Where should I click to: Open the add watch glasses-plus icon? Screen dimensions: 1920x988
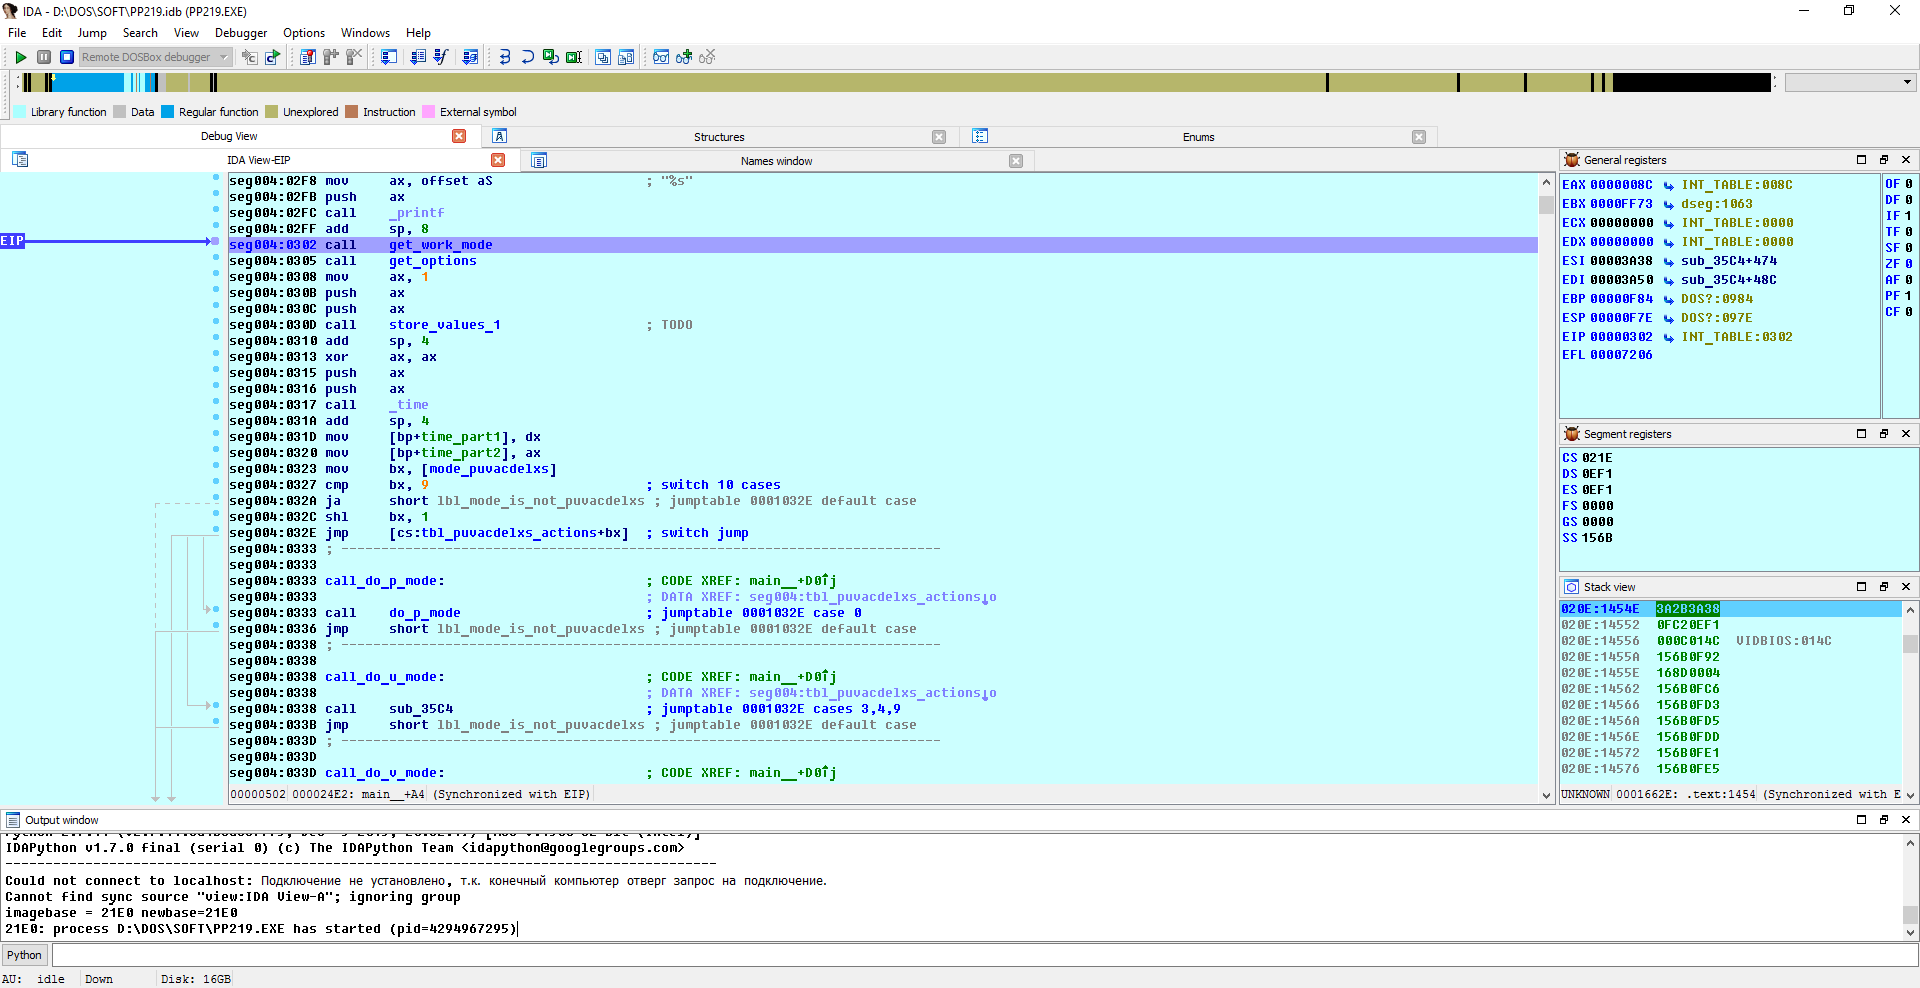(684, 57)
